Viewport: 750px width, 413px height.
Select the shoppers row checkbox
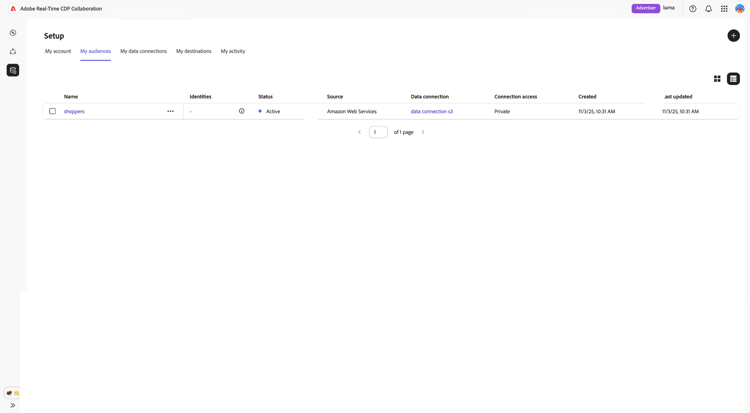click(x=53, y=111)
